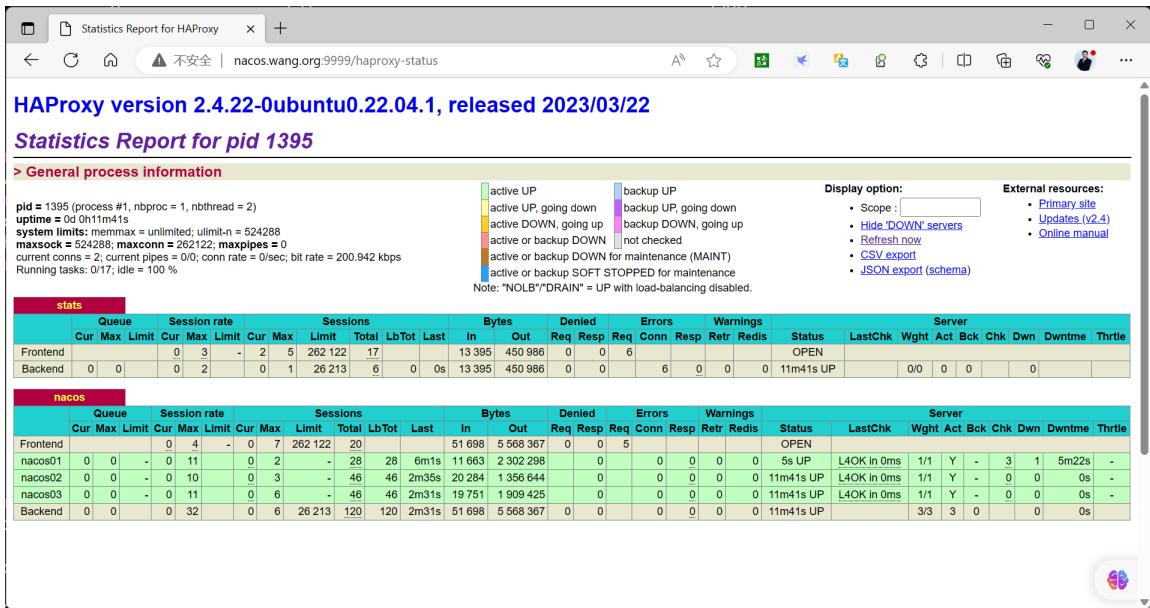This screenshot has height=608, width=1150.
Task: Go to the browser home page
Action: [110, 60]
